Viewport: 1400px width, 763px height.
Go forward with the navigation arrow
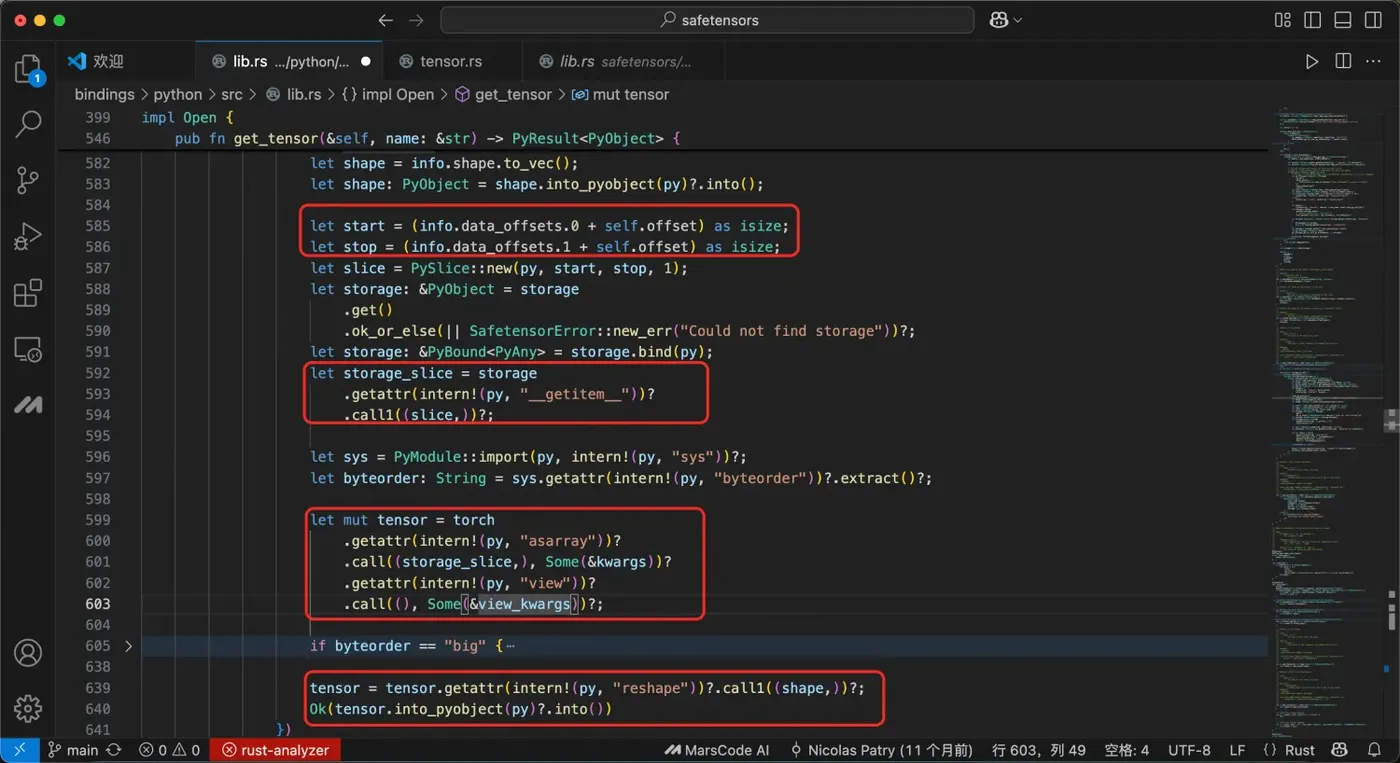(x=417, y=20)
